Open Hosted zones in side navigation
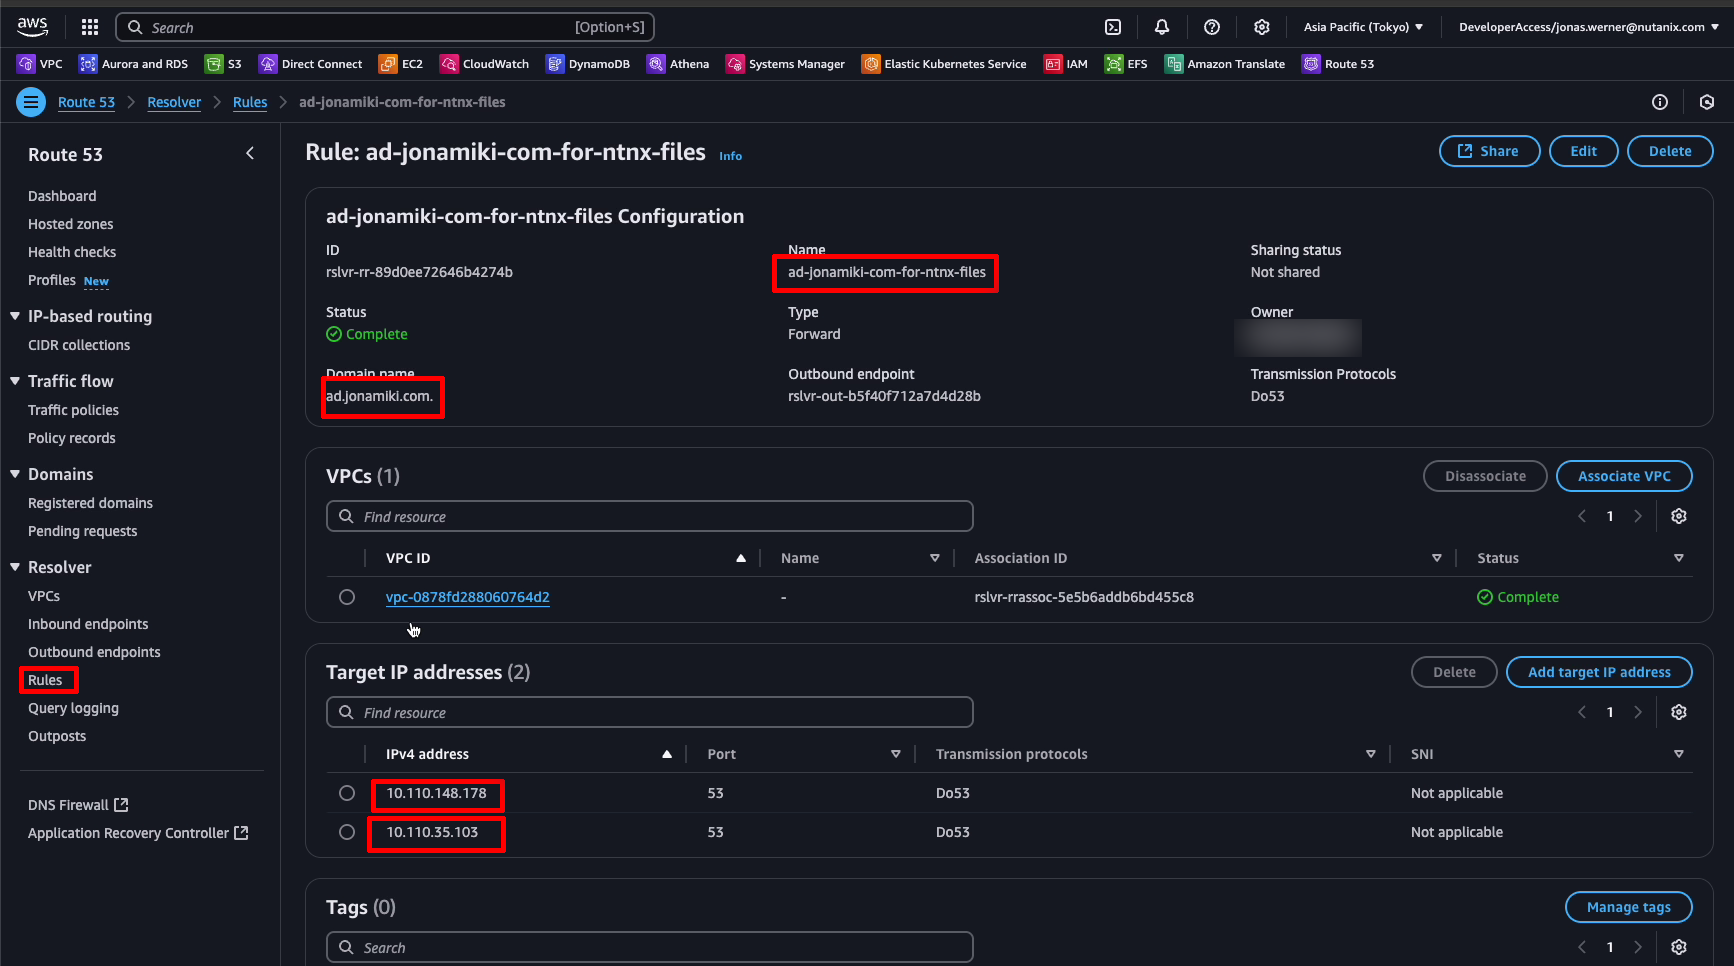This screenshot has height=966, width=1734. [70, 224]
